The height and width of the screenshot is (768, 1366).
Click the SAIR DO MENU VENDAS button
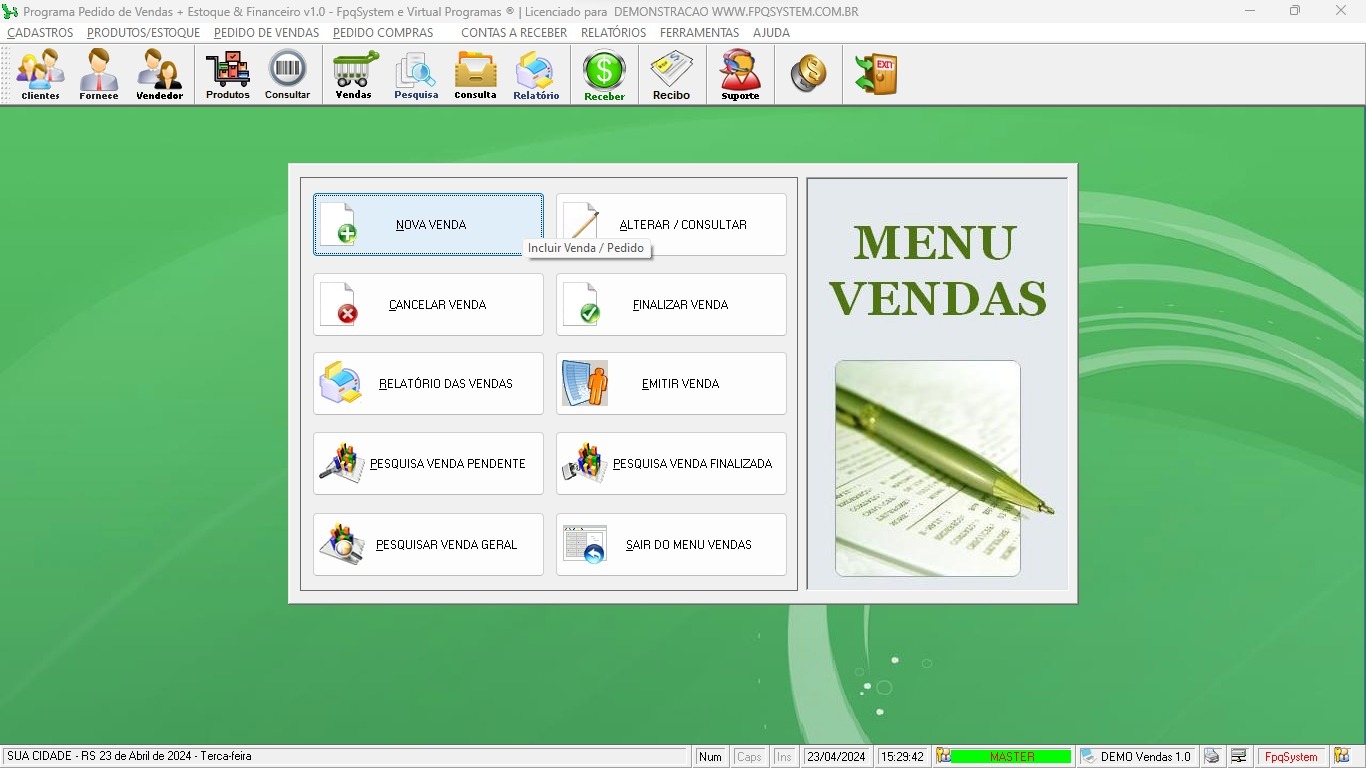671,545
